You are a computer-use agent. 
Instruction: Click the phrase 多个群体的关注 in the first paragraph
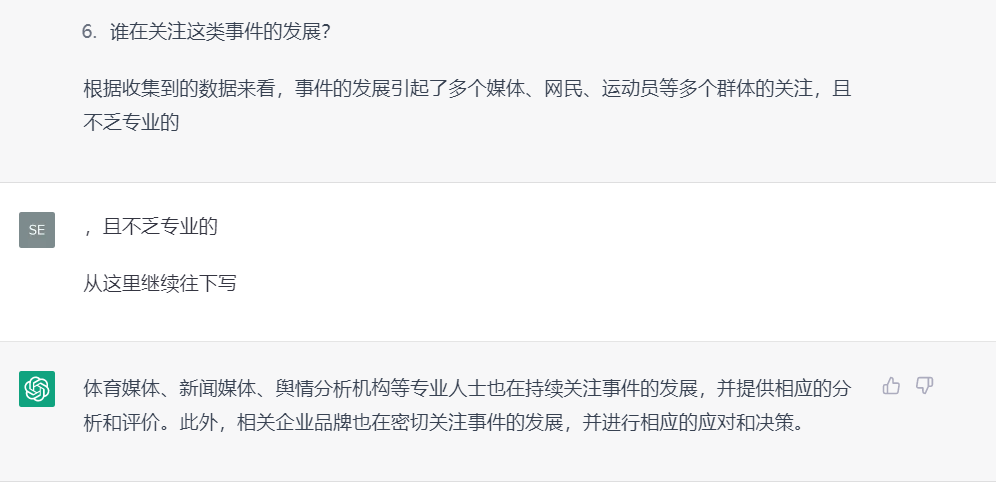[x=746, y=89]
